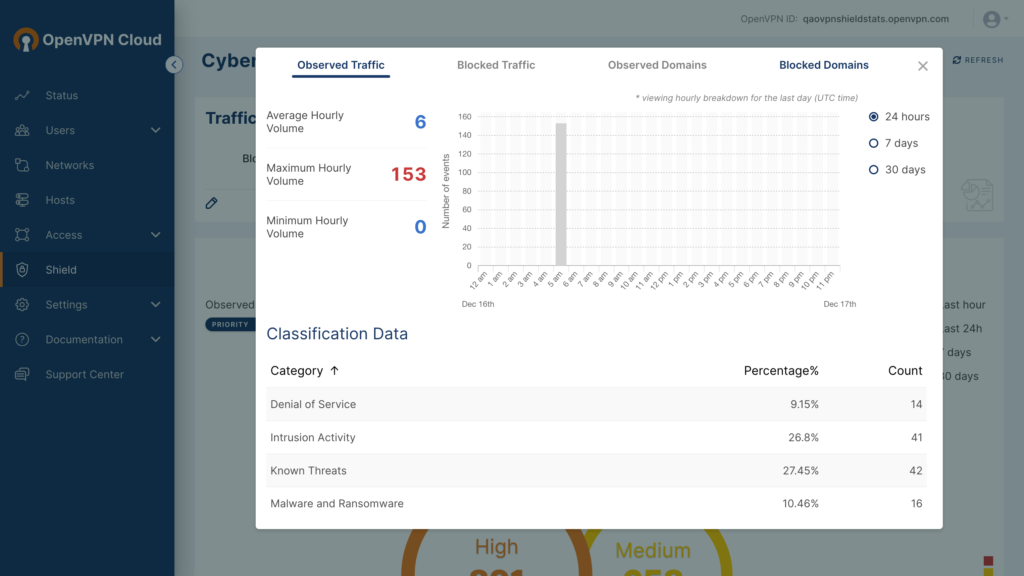Click the Status chart icon in sidebar
This screenshot has width=1024, height=576.
click(22, 95)
